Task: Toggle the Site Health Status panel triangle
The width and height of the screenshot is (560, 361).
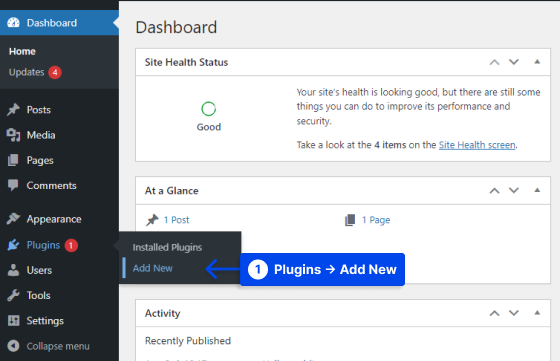Action: [x=537, y=62]
